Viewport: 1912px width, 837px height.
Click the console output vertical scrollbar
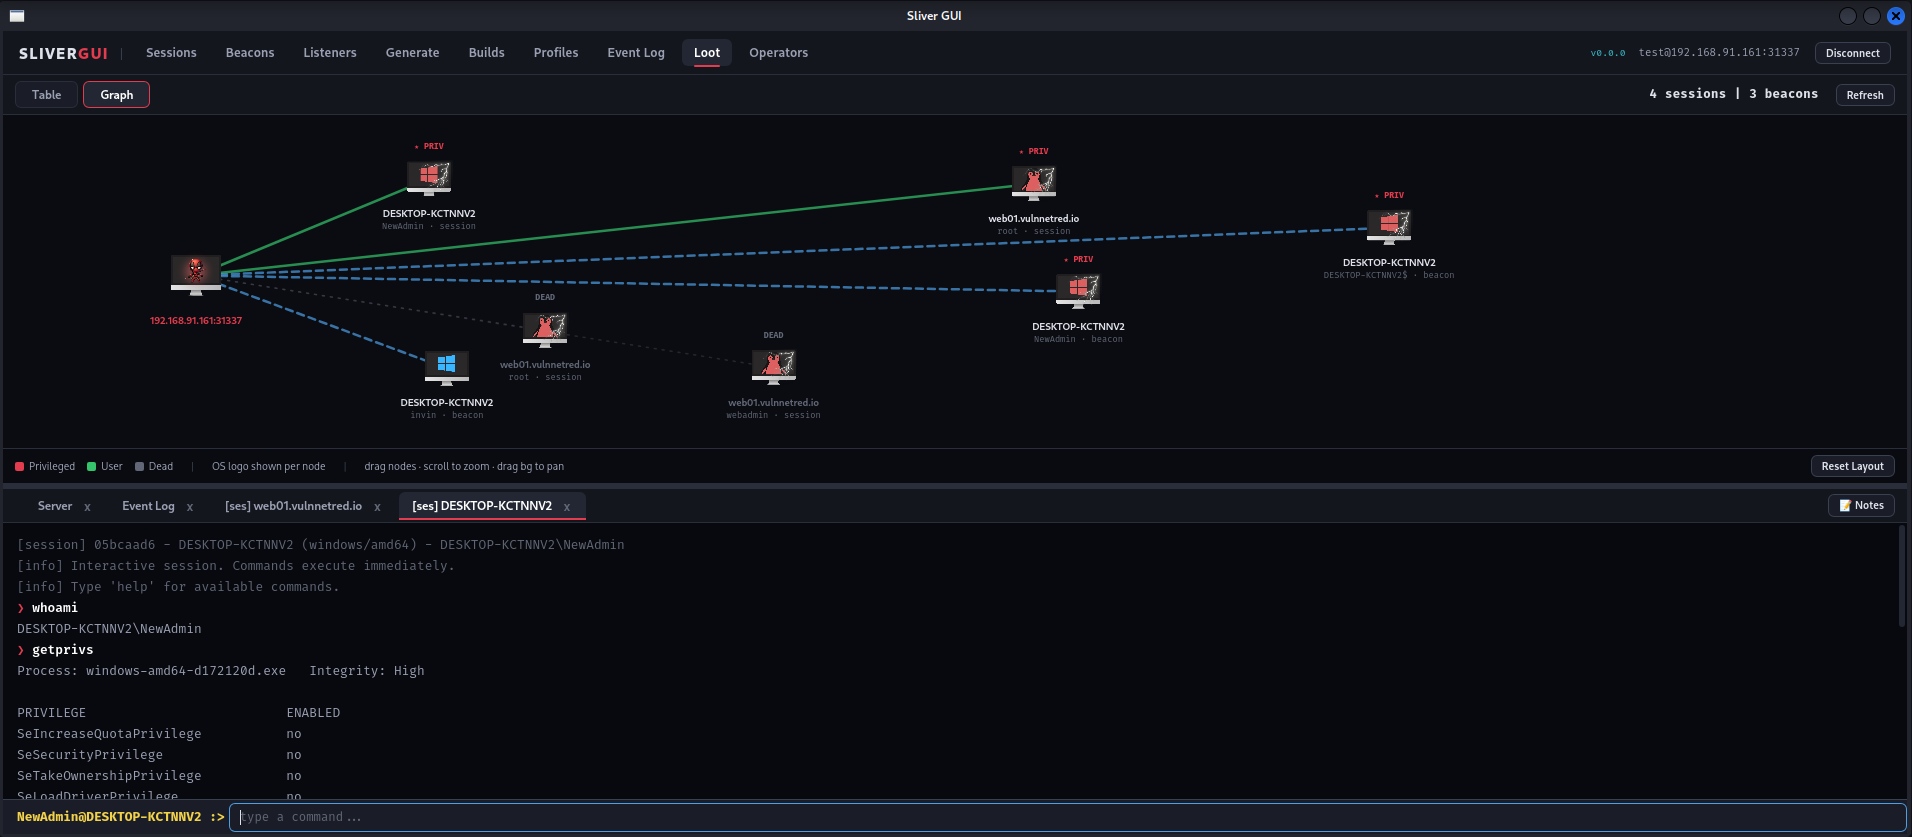tap(1901, 577)
